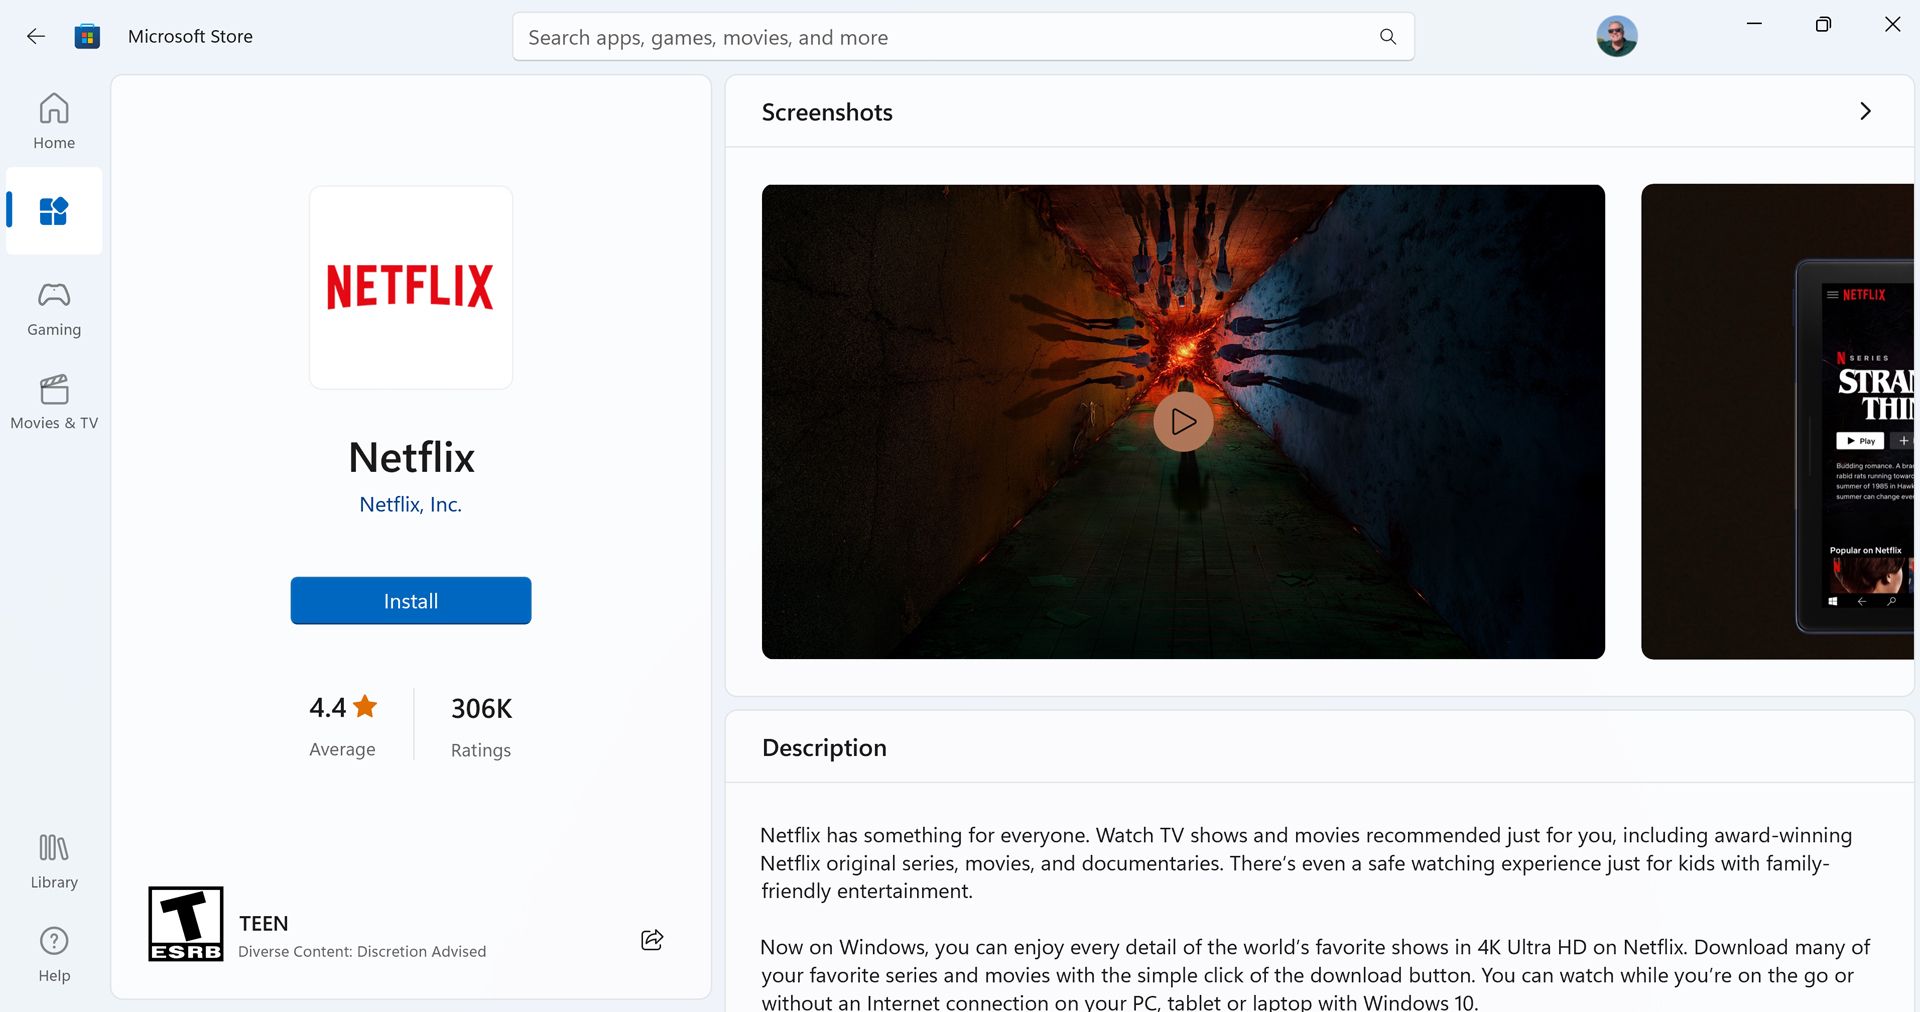Viewport: 1920px width, 1012px height.
Task: Expand Screenshots with the chevron arrow
Action: [x=1865, y=111]
